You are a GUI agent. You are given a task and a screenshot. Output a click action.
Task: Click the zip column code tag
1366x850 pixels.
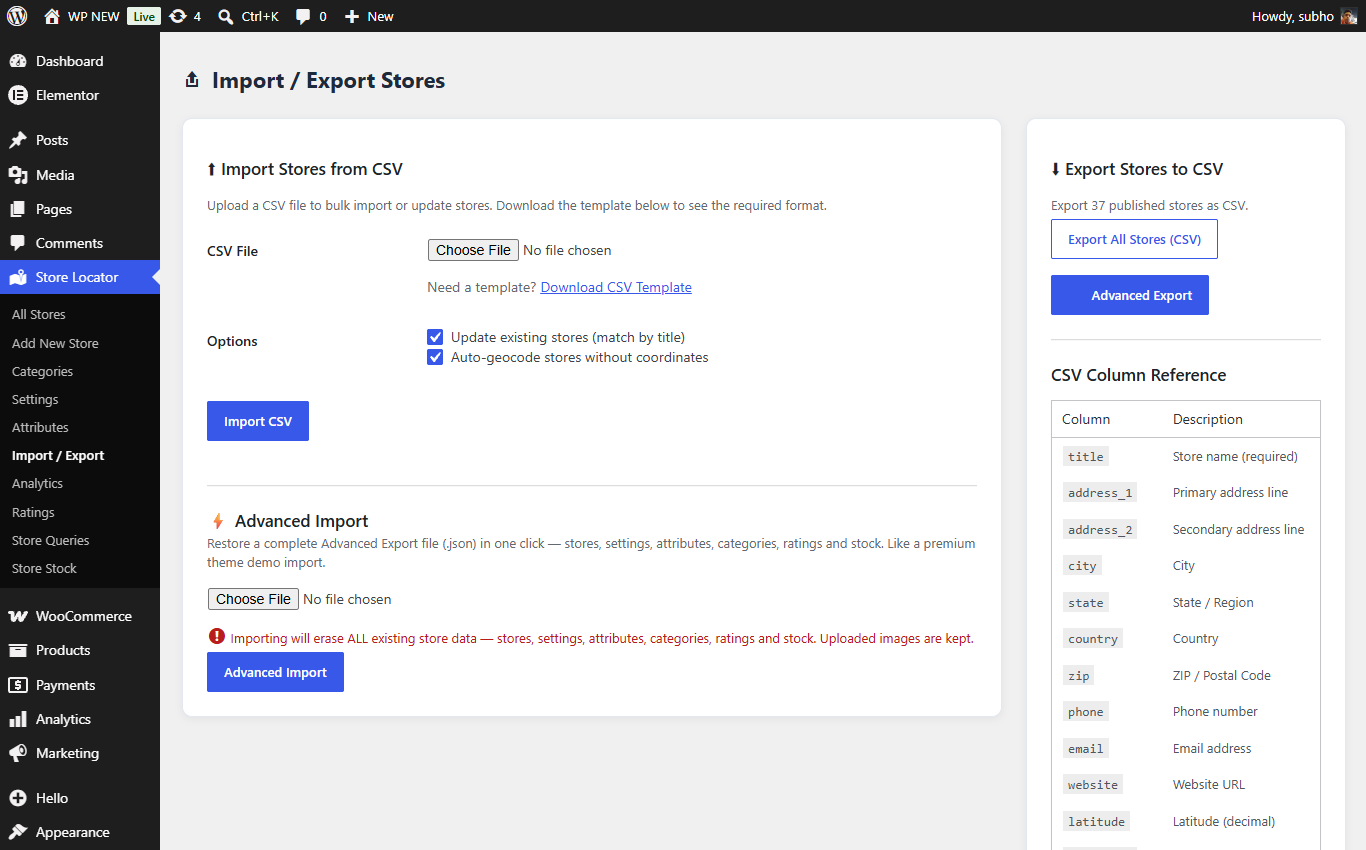click(1079, 675)
